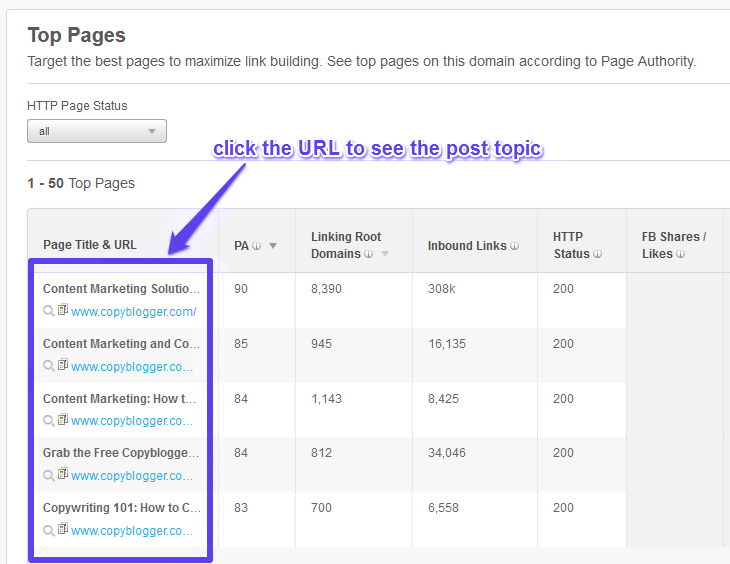Sort by Linking Root Domains using the sort arrow
730x564 pixels.
385,254
